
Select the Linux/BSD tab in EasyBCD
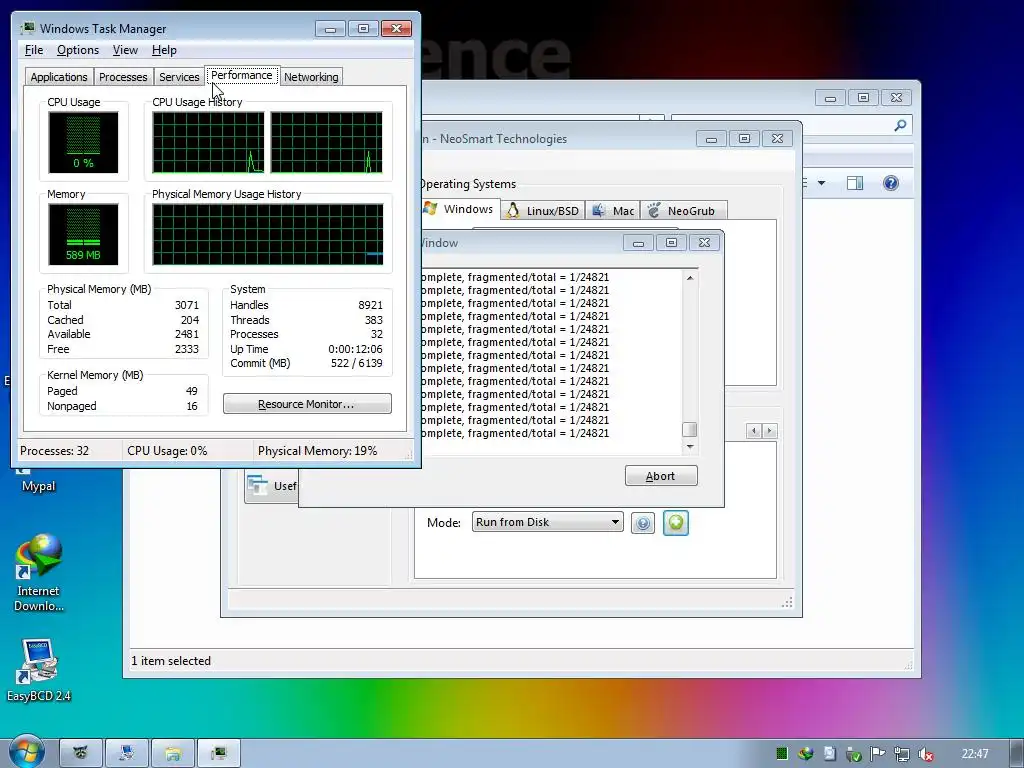click(x=543, y=210)
